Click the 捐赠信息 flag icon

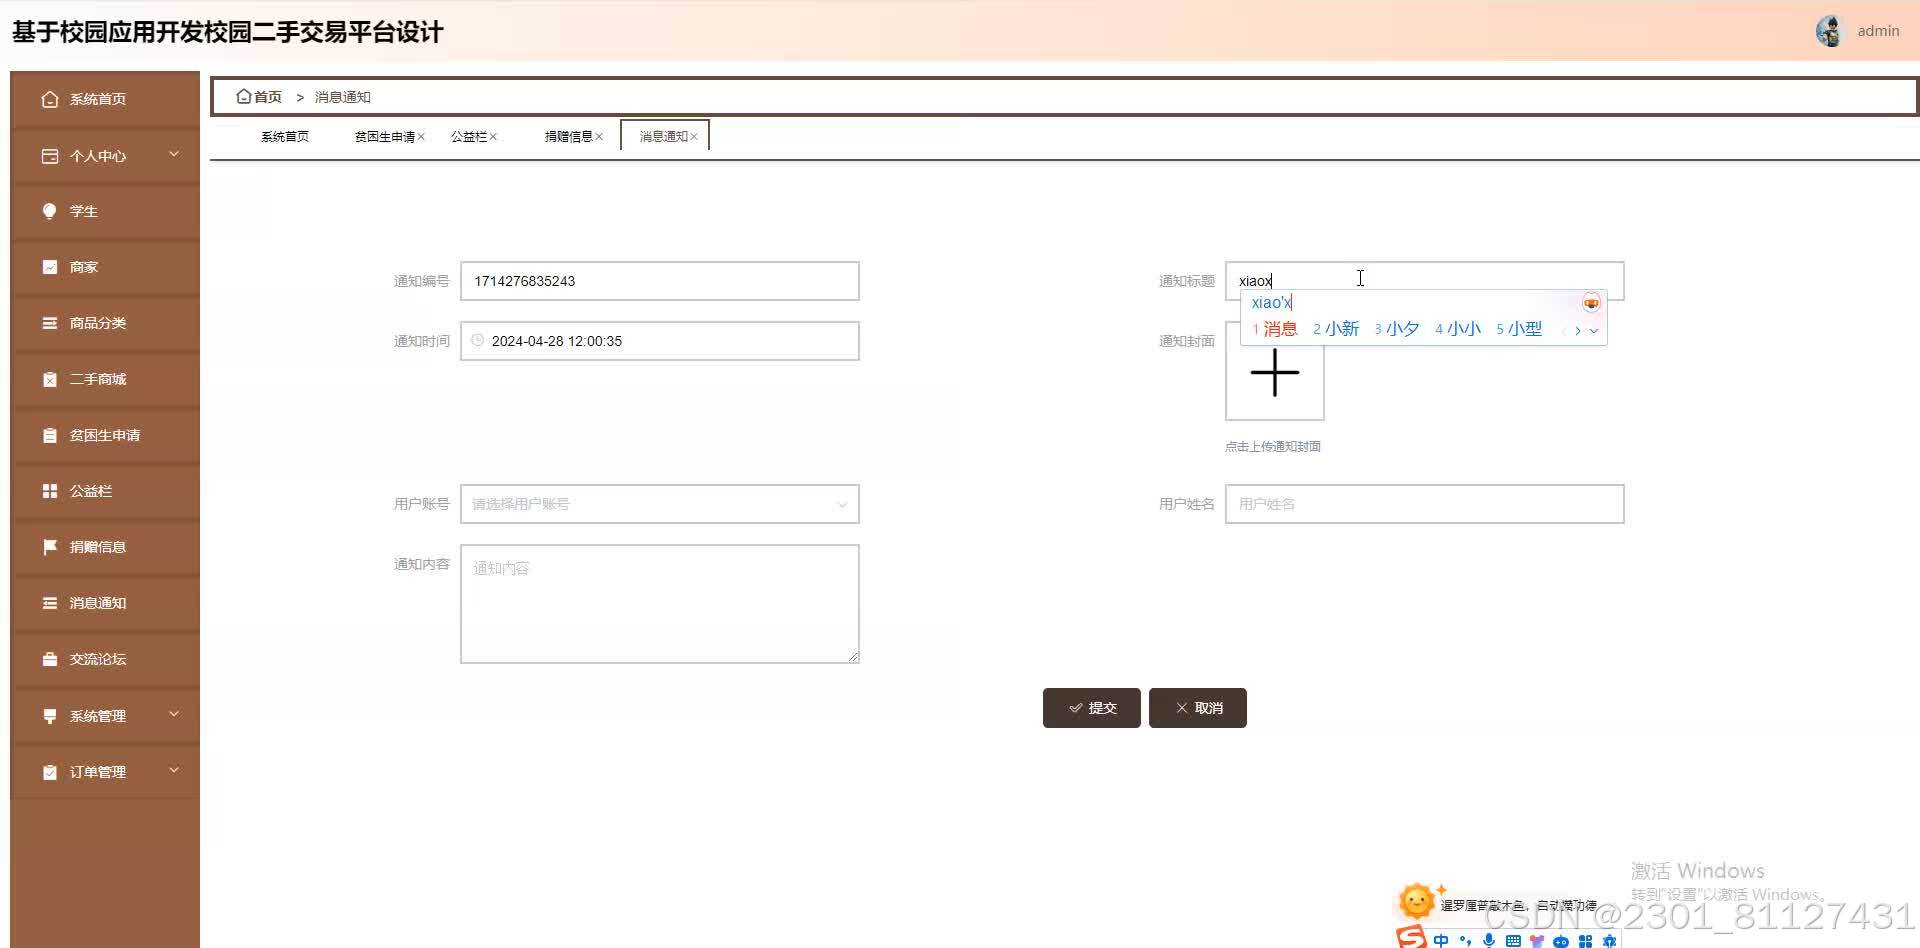coord(50,547)
